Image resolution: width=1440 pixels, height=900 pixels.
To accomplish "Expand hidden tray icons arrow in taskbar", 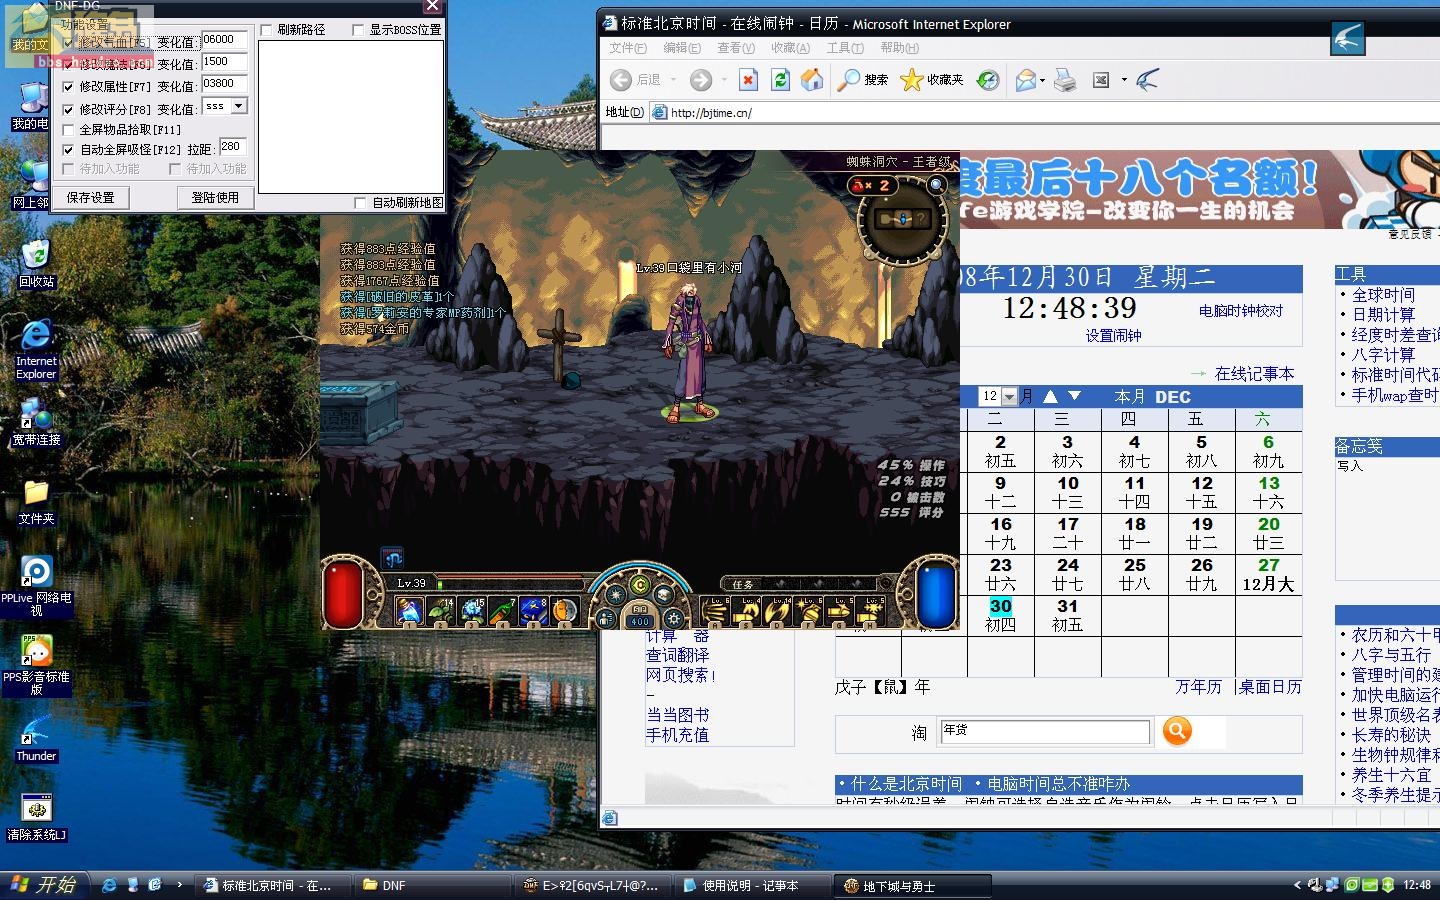I will pos(1297,885).
